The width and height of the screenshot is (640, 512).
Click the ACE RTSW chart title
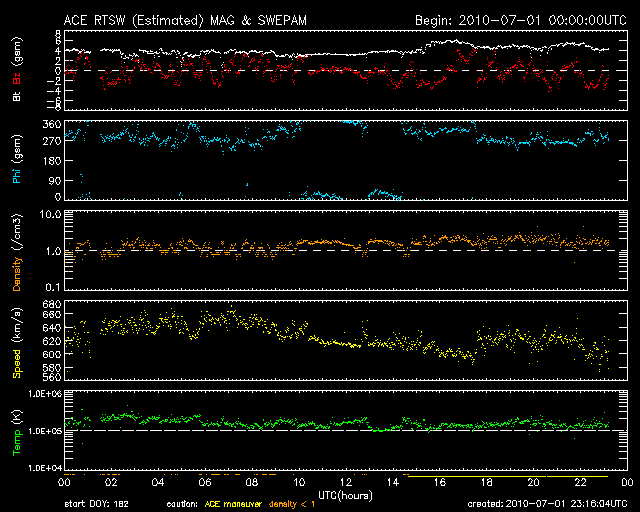(183, 20)
